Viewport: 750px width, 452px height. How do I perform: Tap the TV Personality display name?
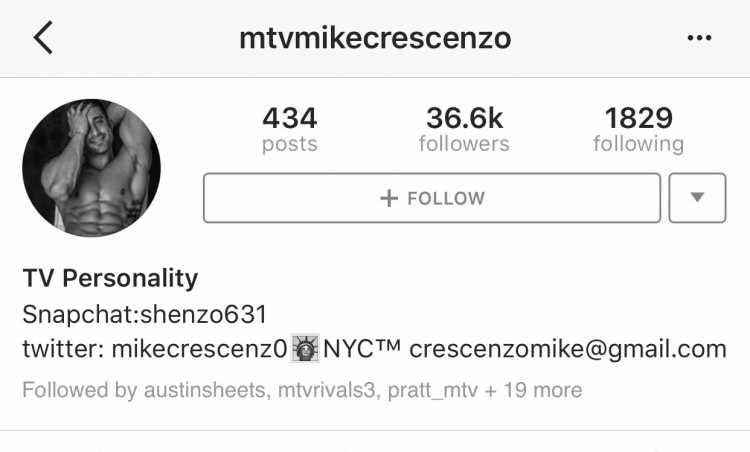(110, 278)
